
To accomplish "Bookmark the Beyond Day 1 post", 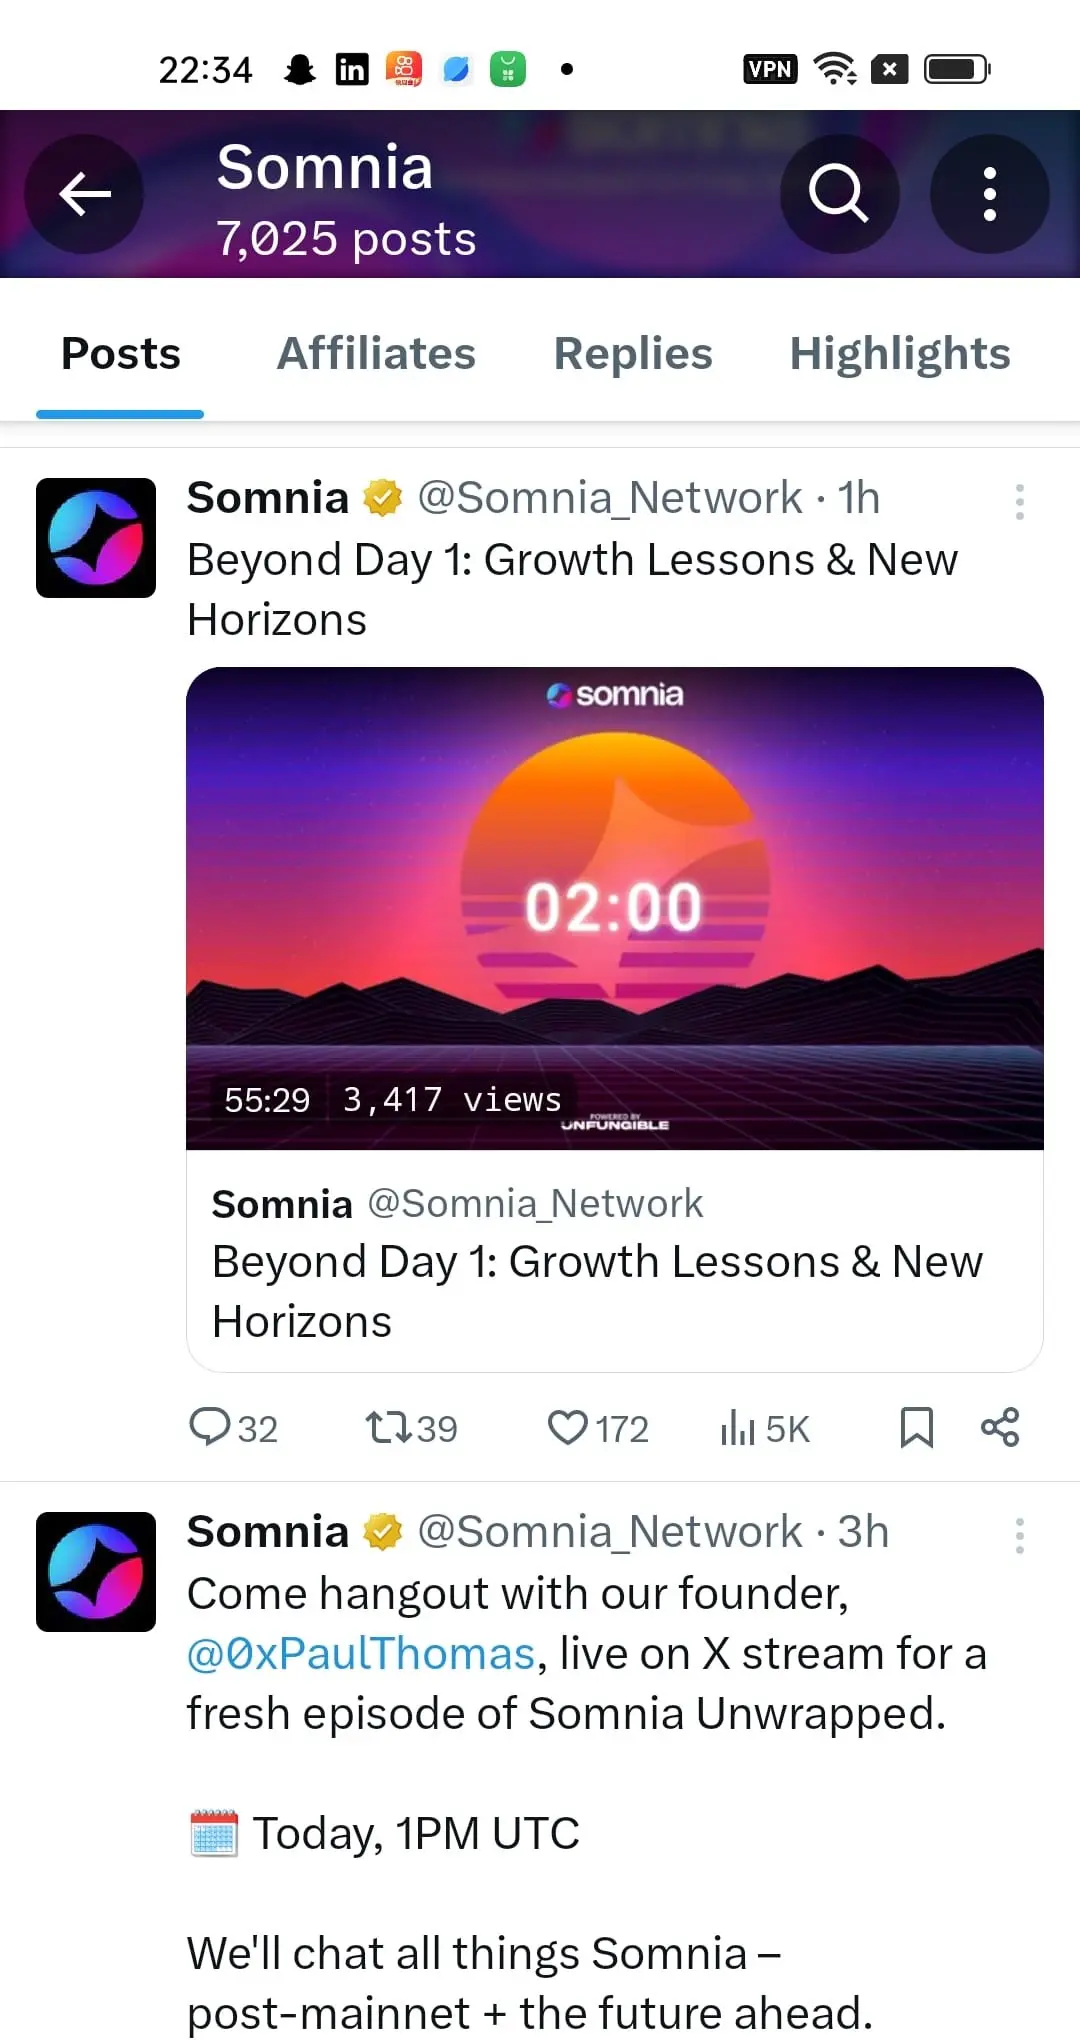I will 916,1428.
